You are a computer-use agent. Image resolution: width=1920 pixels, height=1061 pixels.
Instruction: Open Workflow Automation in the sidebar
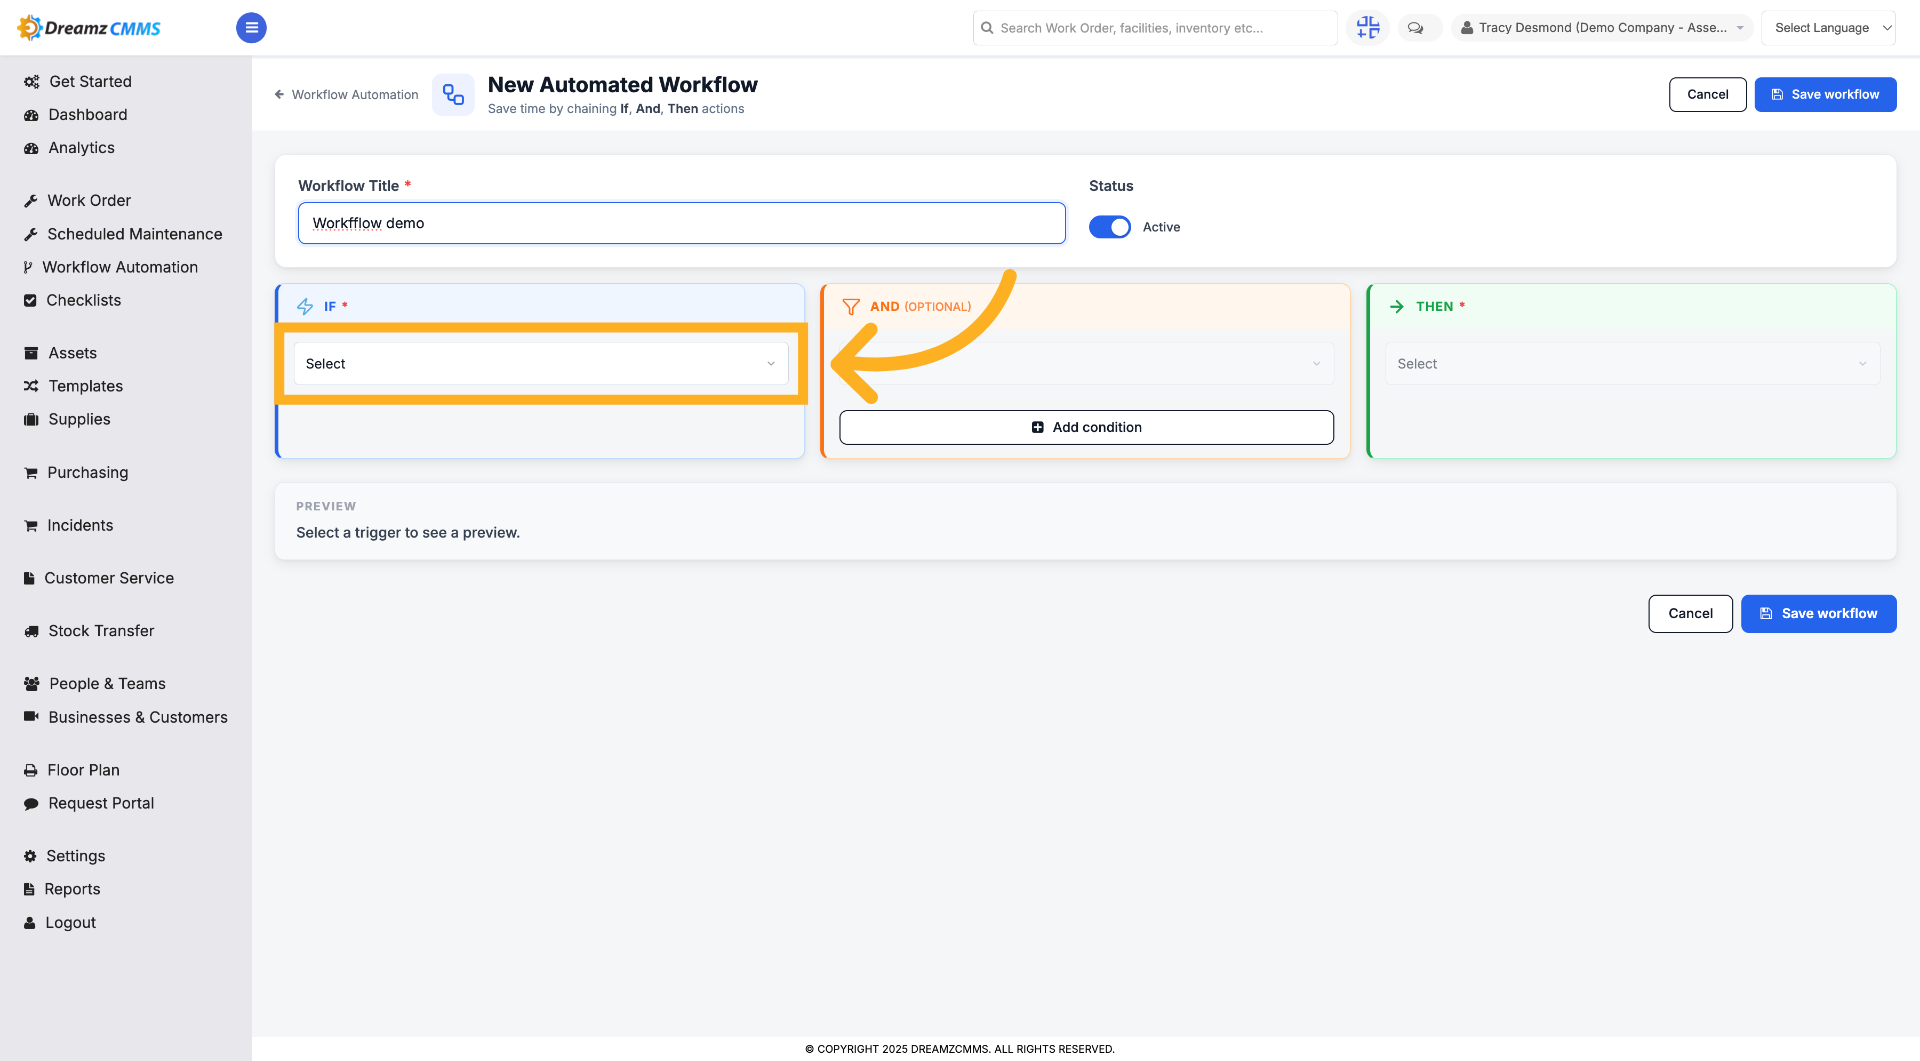120,267
